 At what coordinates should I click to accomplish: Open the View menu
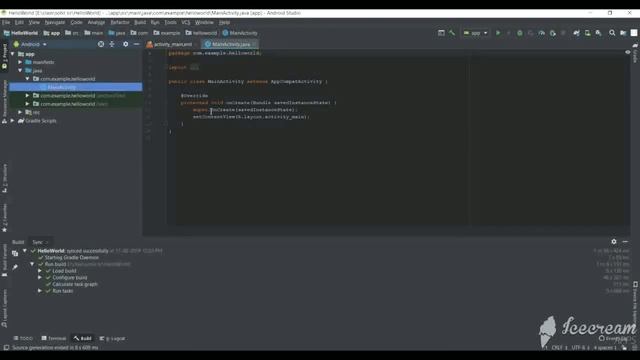point(34,22)
